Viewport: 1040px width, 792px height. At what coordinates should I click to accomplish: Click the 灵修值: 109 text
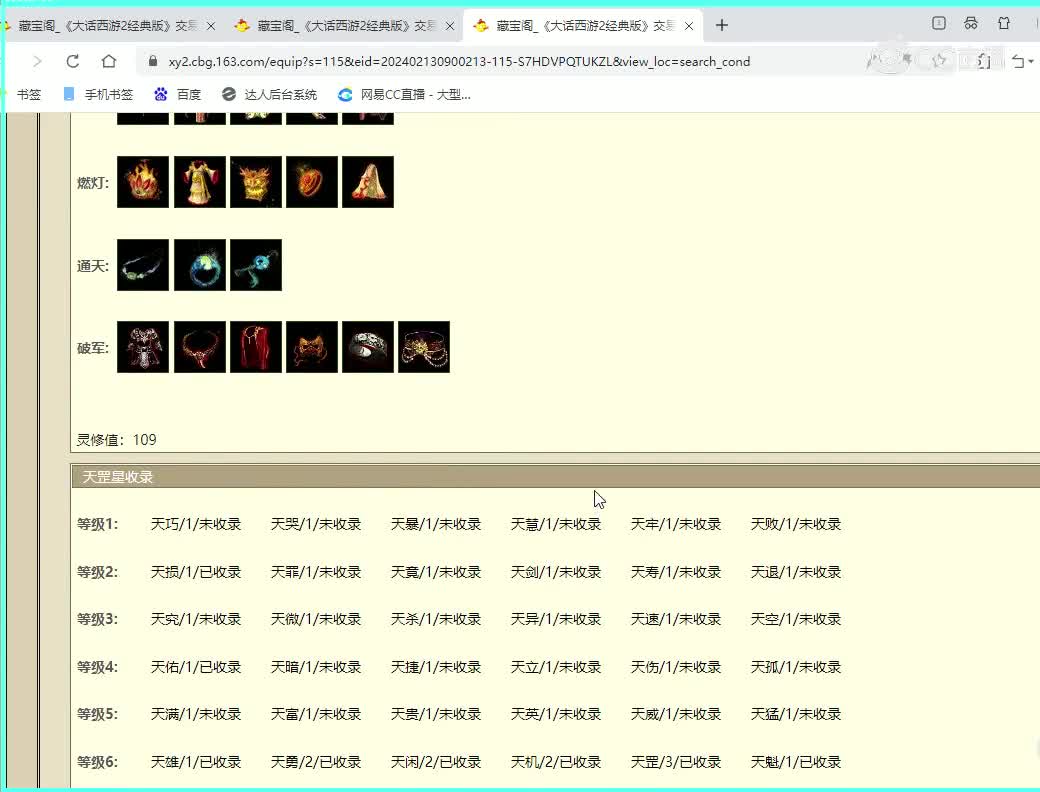pyautogui.click(x=117, y=440)
